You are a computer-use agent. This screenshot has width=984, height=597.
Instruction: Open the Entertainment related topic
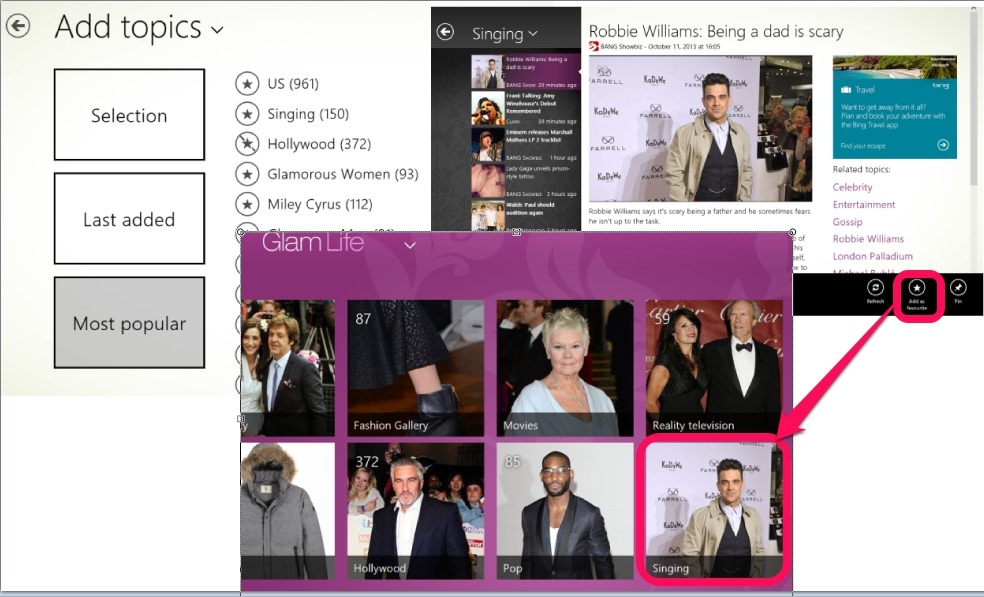tap(864, 205)
